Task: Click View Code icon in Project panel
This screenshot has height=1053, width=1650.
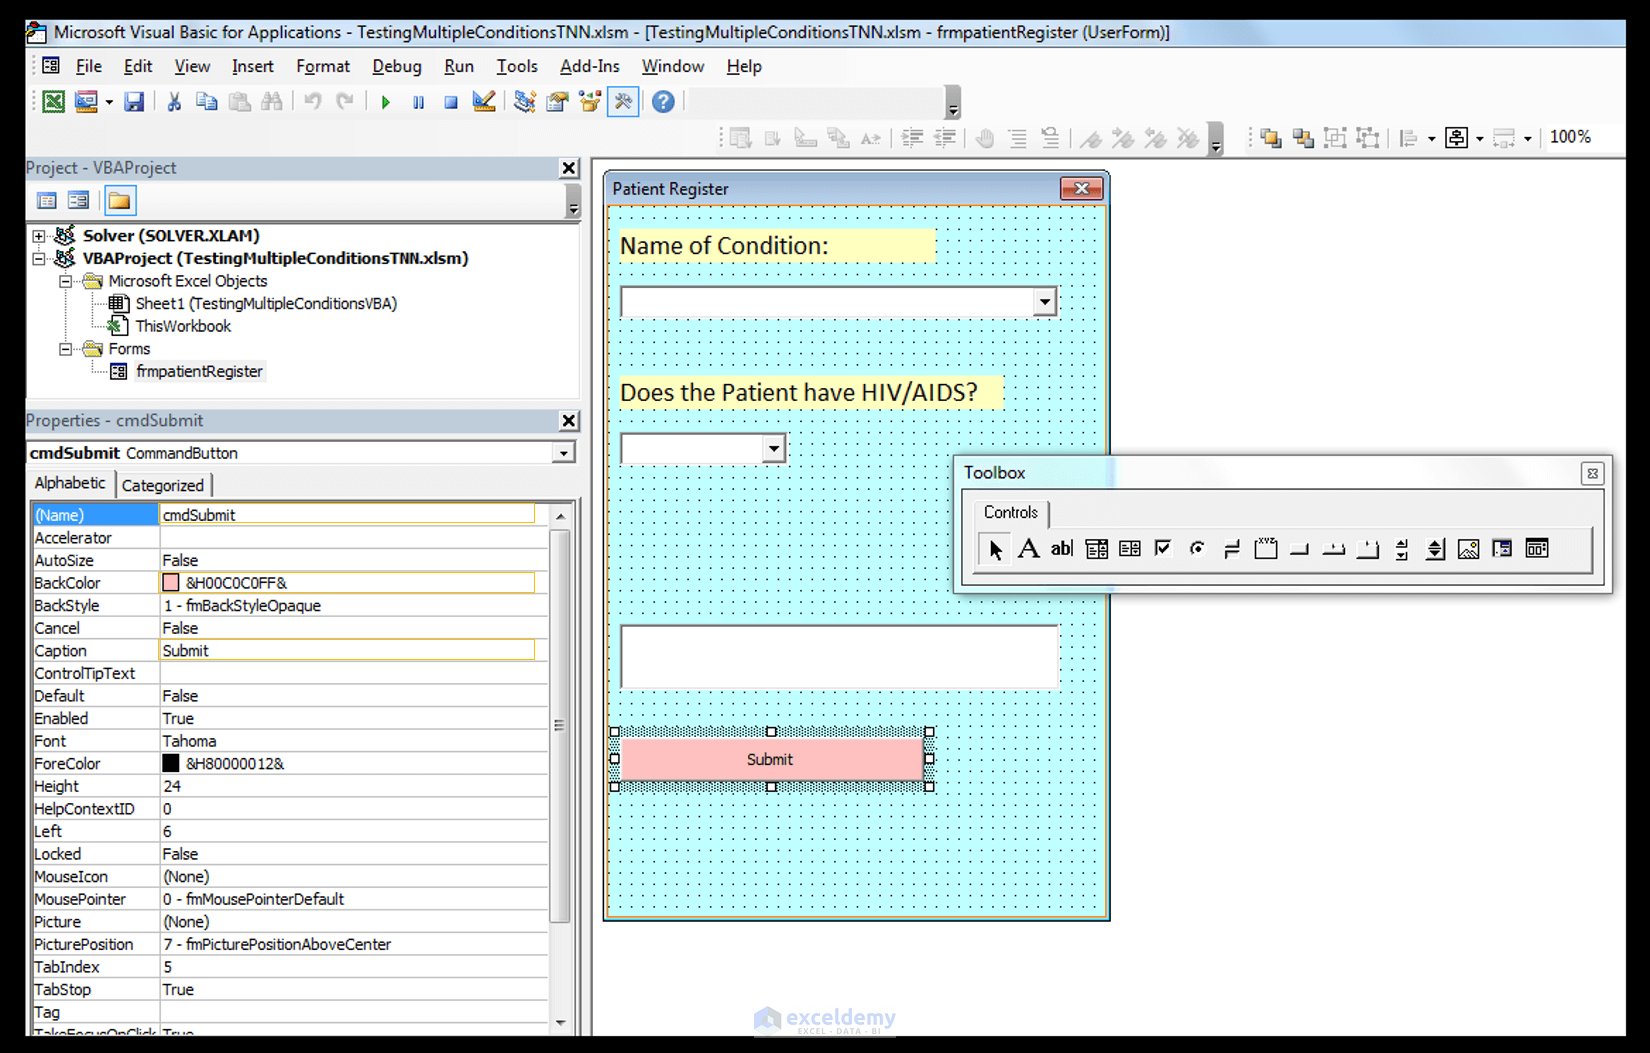Action: click(x=47, y=201)
